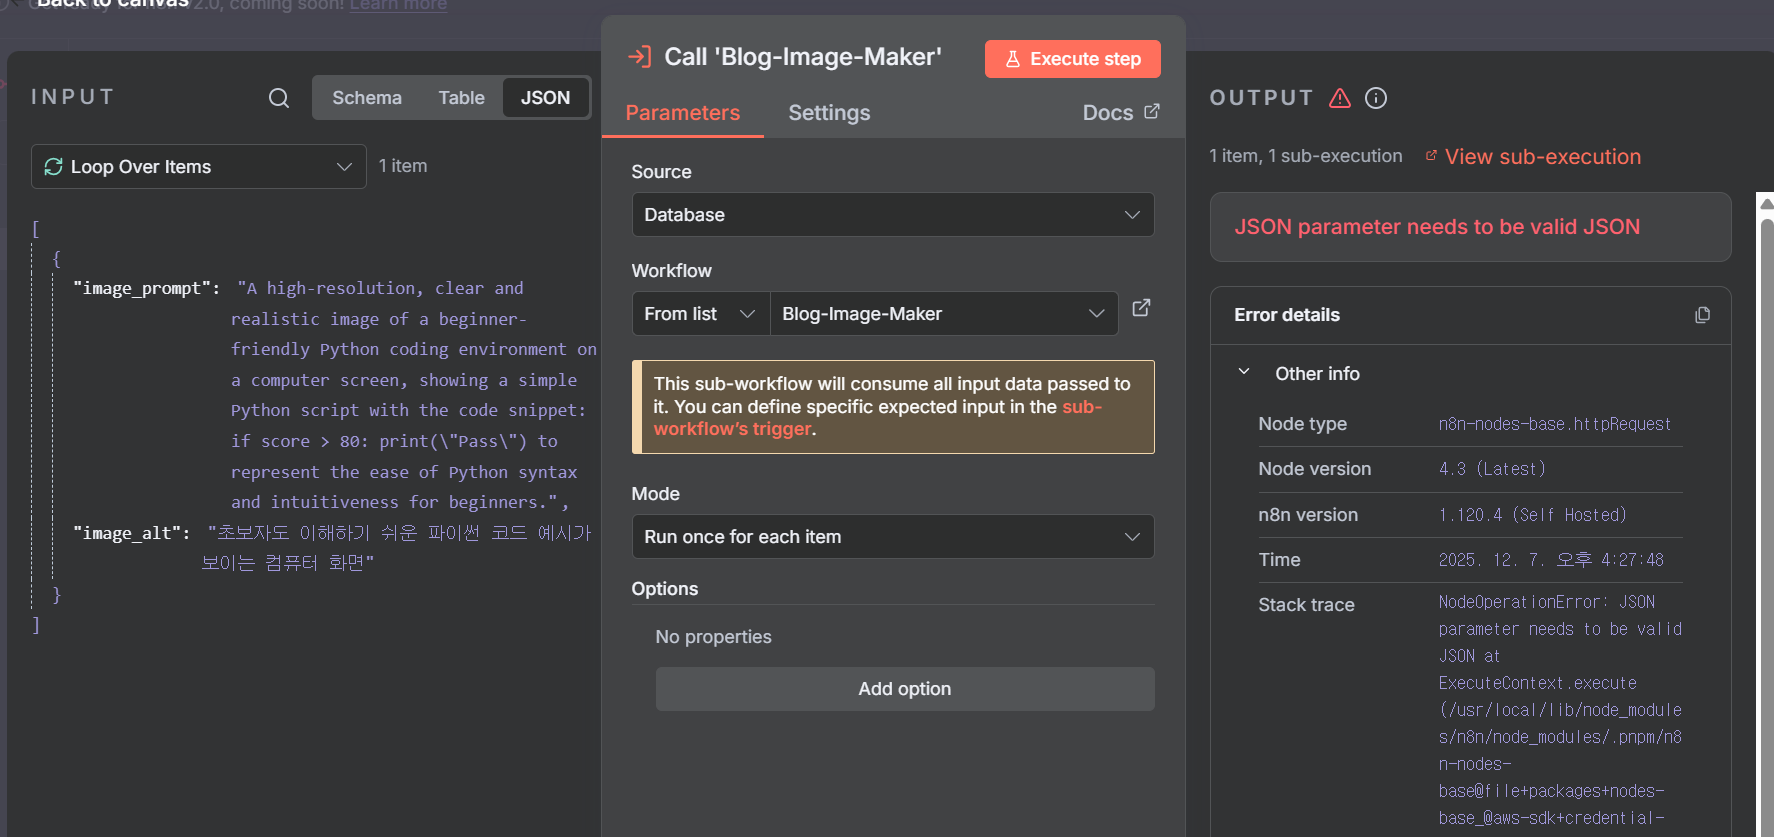Image resolution: width=1774 pixels, height=837 pixels.
Task: Select the JSON input view
Action: tap(545, 98)
